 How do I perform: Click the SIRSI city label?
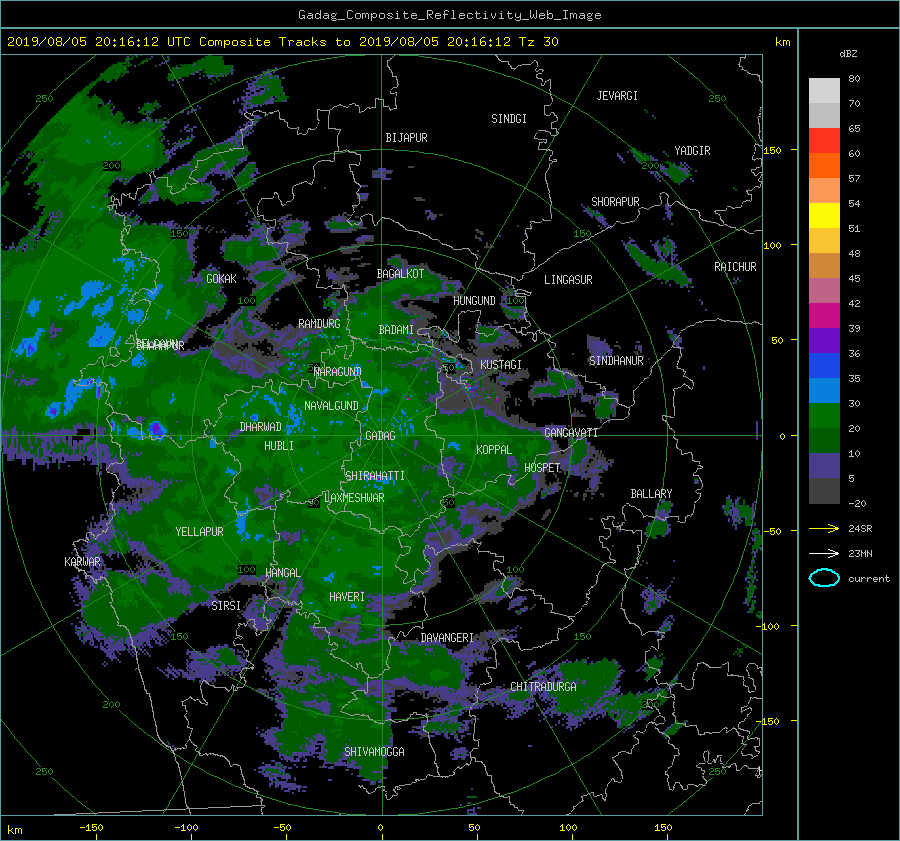226,606
